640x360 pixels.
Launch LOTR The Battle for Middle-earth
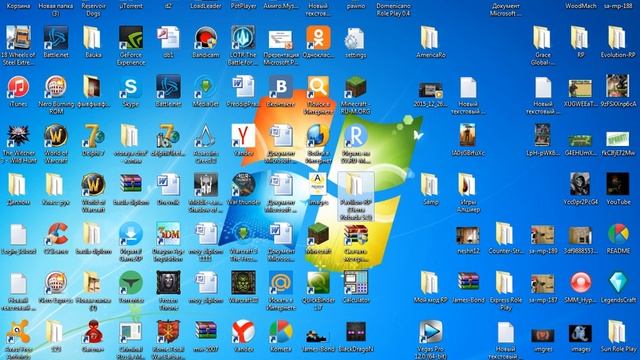click(243, 39)
